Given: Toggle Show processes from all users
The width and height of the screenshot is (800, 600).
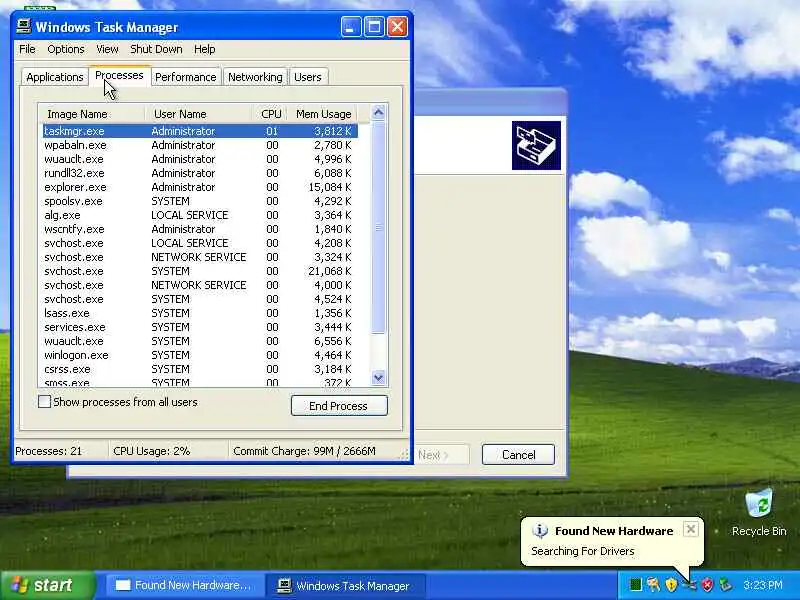Looking at the screenshot, I should pos(44,402).
